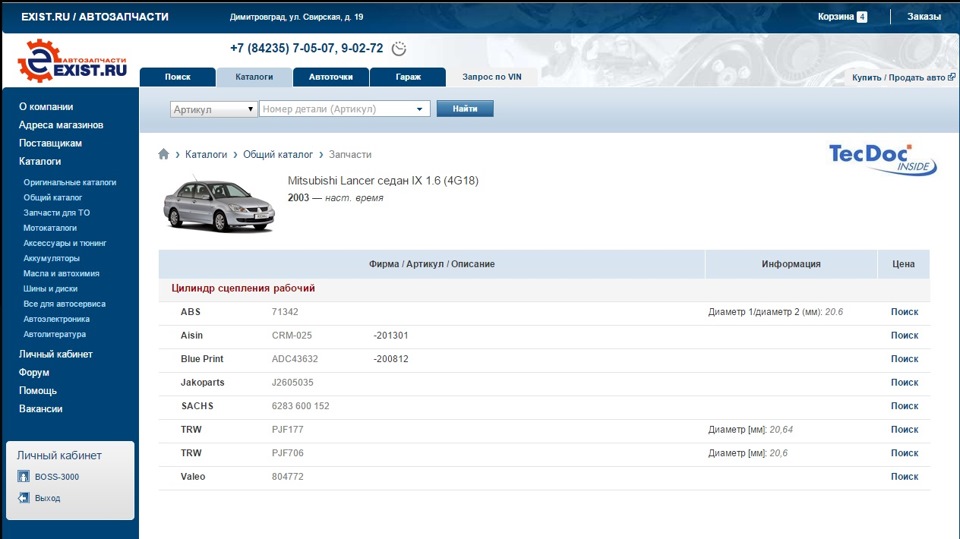Open Вакансии in sidebar
Image resolution: width=960 pixels, height=539 pixels.
(x=40, y=409)
